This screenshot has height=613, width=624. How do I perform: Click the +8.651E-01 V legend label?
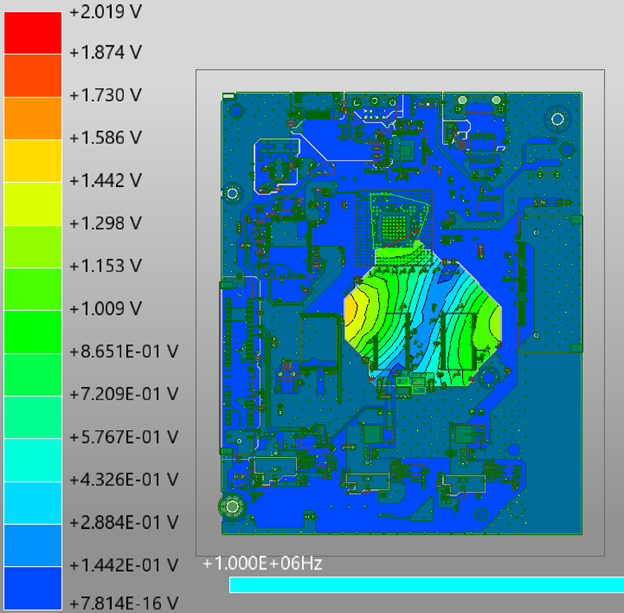coord(123,351)
